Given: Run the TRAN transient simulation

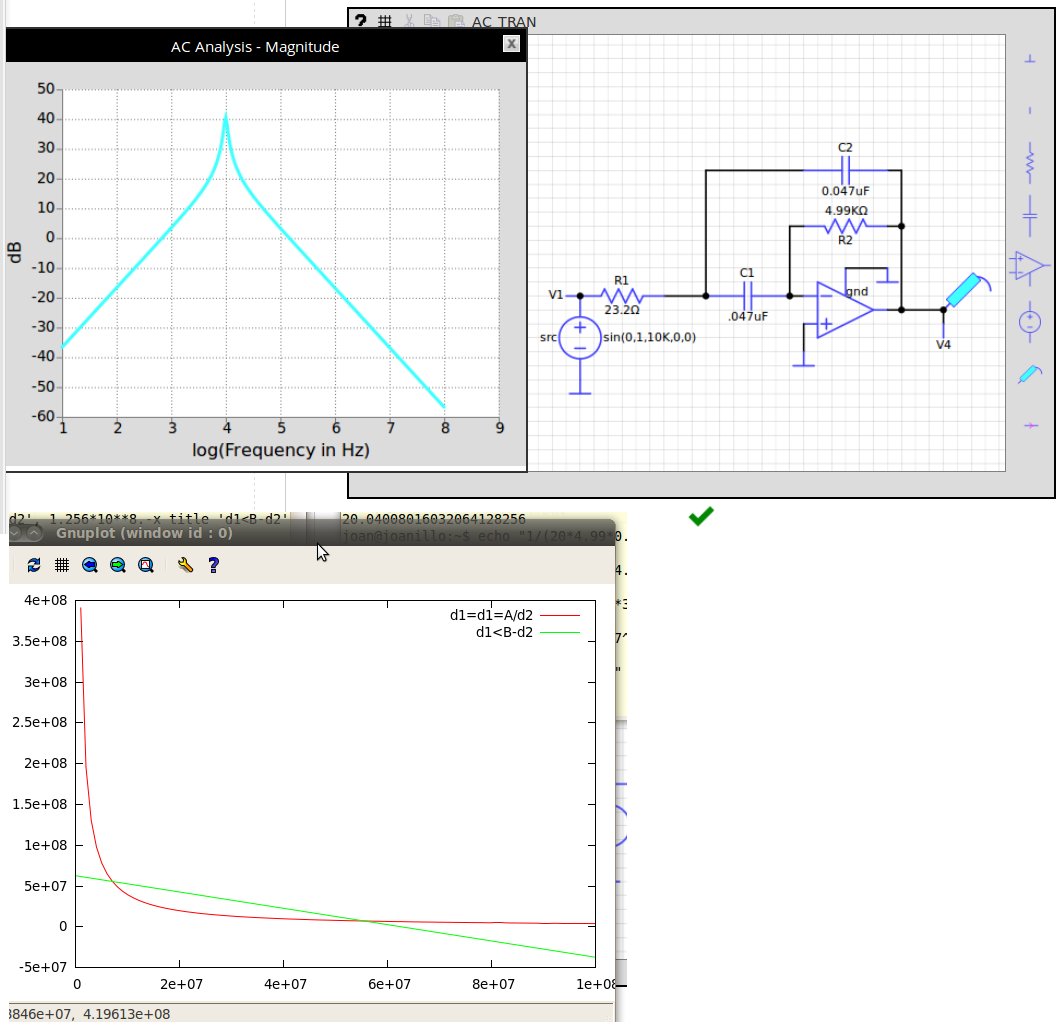Looking at the screenshot, I should 517,22.
